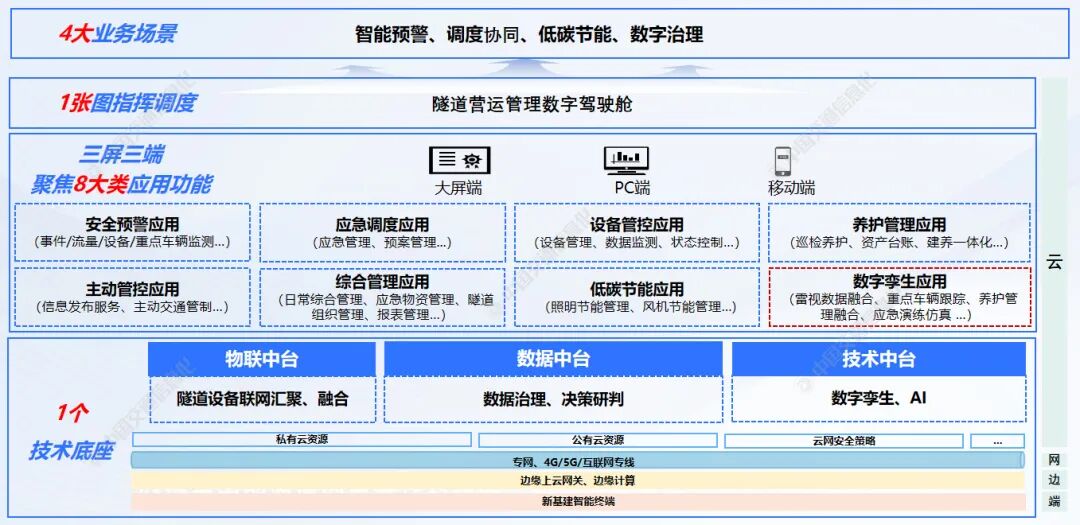
Task: Click the 1张图指挥调度 heading
Action: pos(127,103)
